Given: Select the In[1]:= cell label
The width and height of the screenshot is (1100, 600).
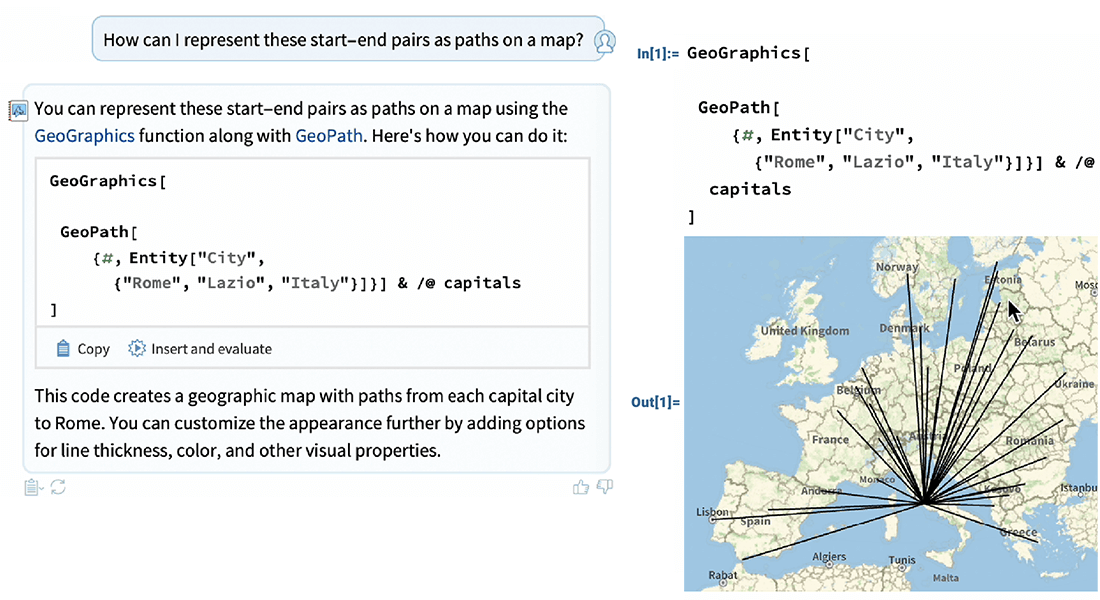Looking at the screenshot, I should 658,54.
